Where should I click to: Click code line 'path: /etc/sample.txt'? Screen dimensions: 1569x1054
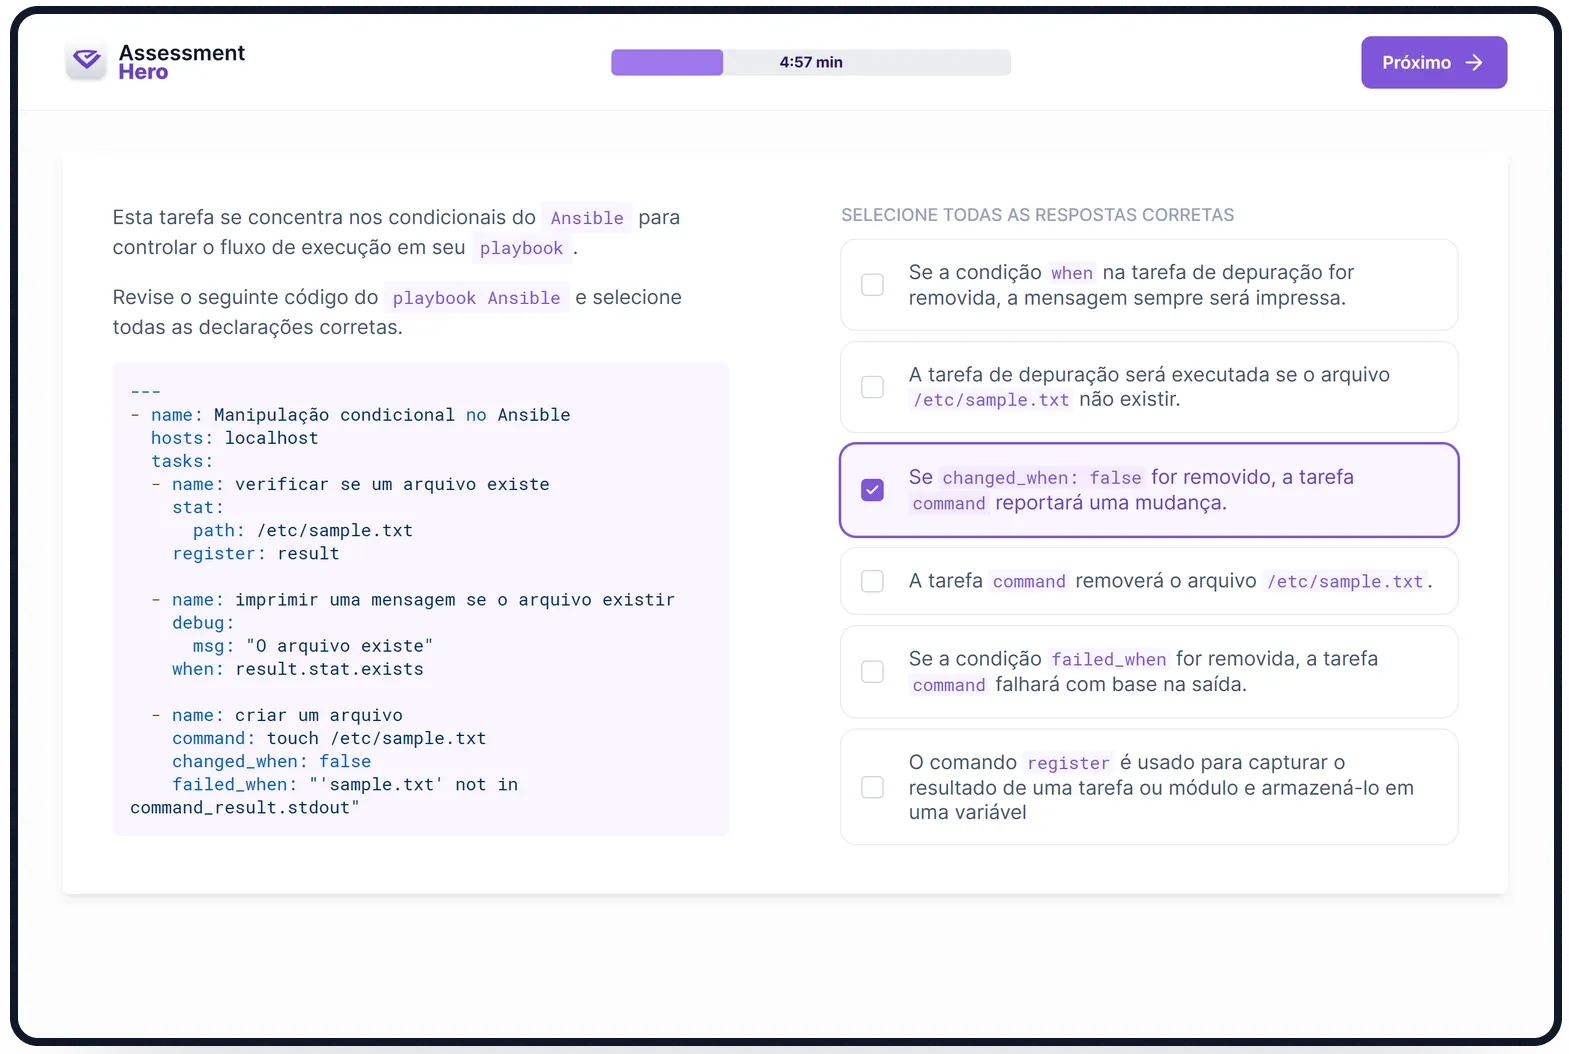(x=302, y=530)
